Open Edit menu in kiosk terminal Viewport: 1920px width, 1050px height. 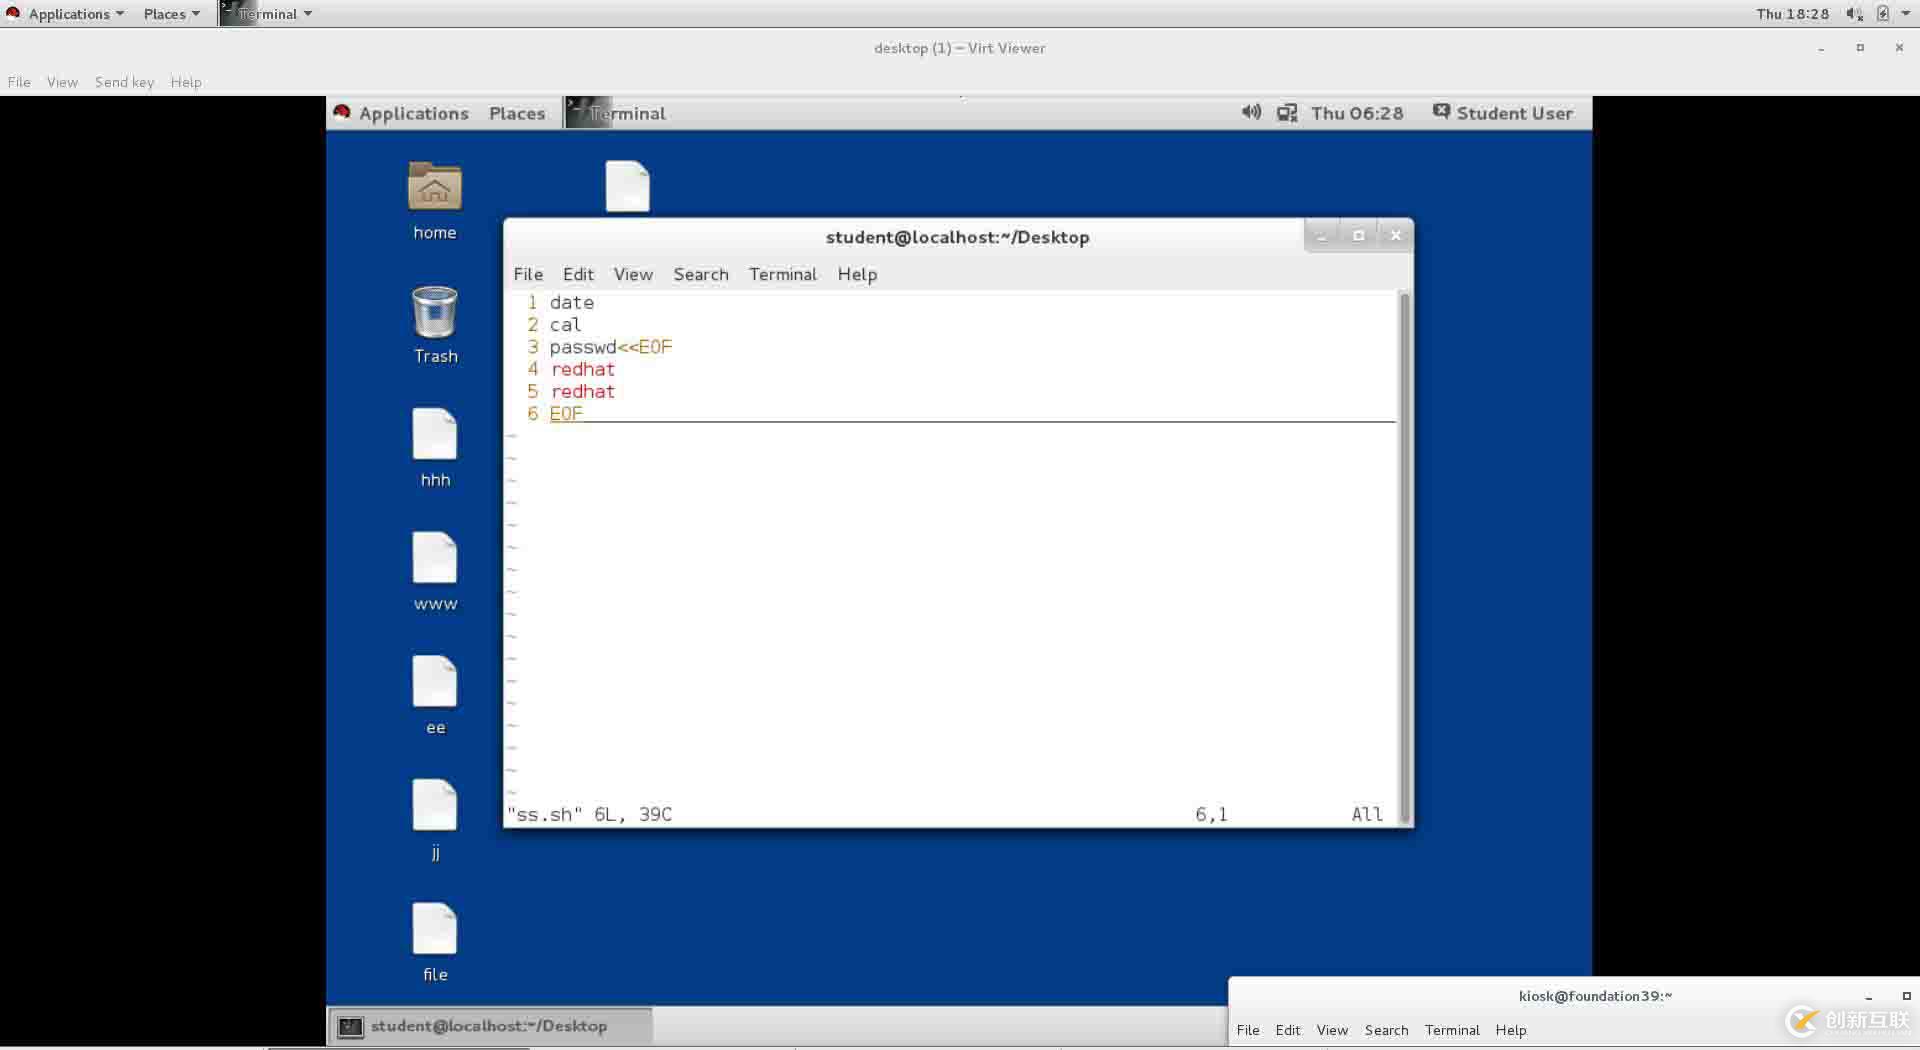1287,1030
